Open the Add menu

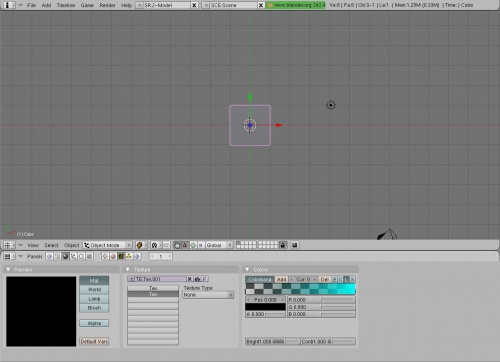[46, 5]
